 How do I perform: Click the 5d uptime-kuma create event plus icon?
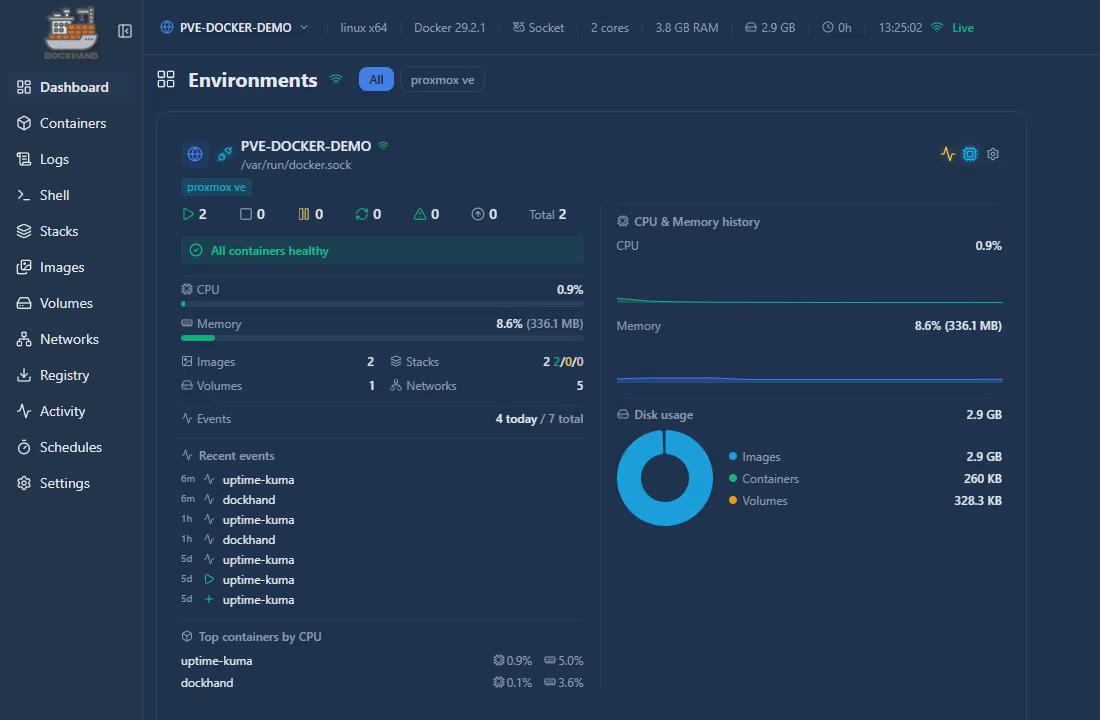[209, 599]
